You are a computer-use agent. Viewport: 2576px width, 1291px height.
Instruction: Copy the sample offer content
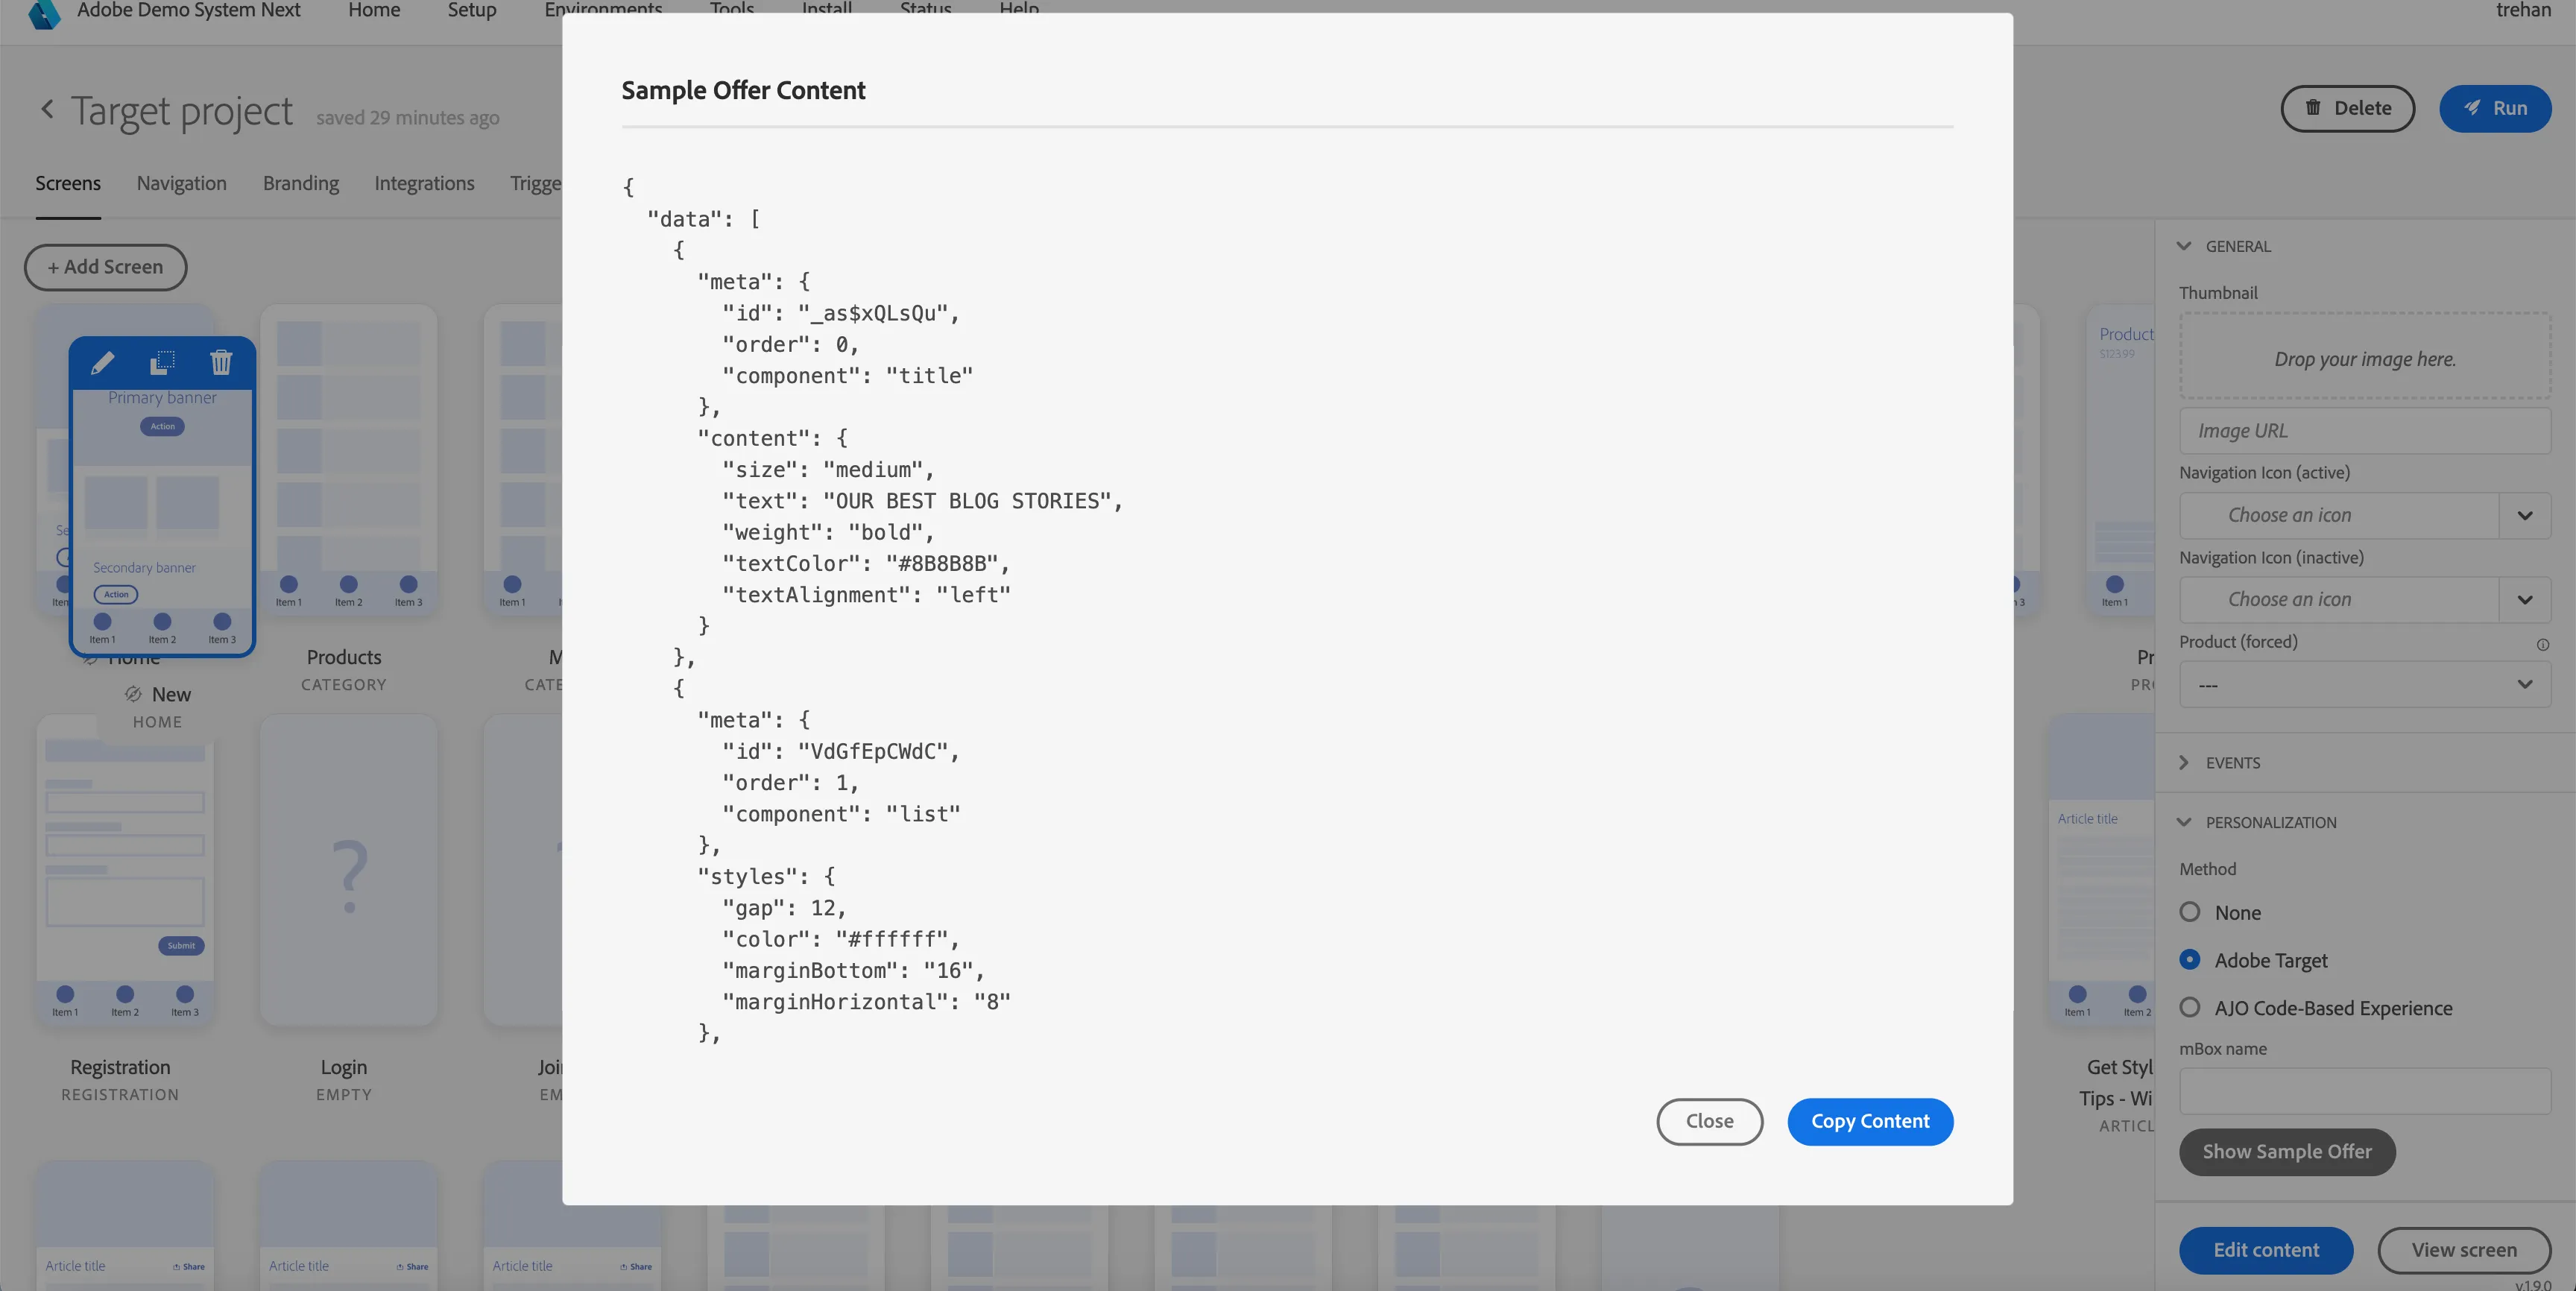(1869, 1121)
